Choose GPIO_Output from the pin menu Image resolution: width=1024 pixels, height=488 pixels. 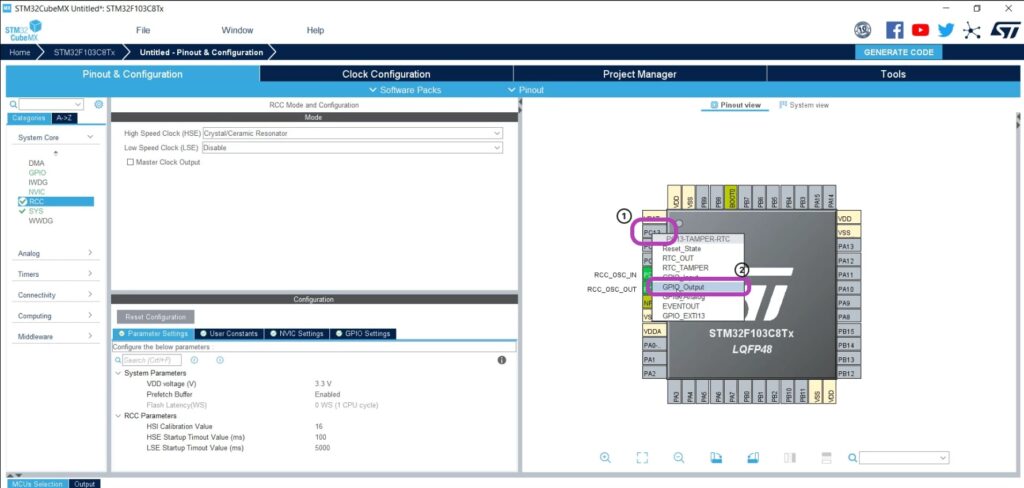tap(683, 287)
